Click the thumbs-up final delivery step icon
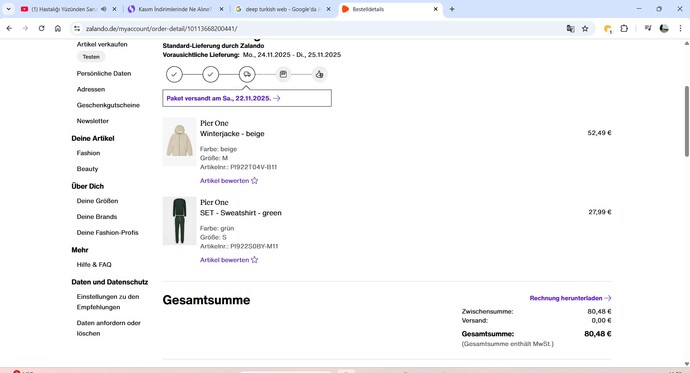This screenshot has width=690, height=373. 319,74
